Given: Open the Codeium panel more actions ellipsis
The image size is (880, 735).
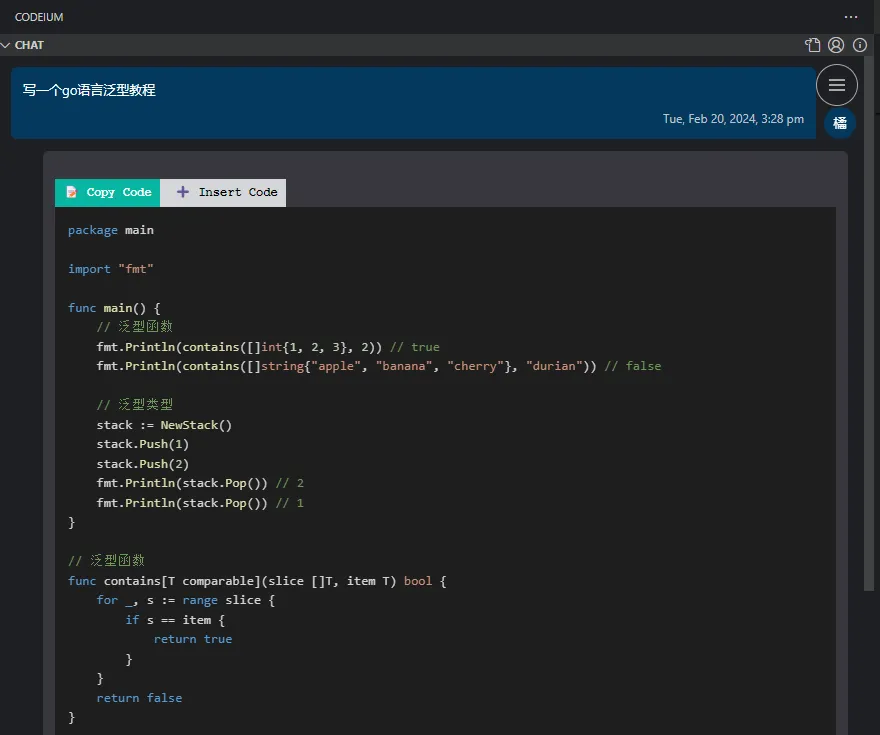Looking at the screenshot, I should click(x=850, y=17).
